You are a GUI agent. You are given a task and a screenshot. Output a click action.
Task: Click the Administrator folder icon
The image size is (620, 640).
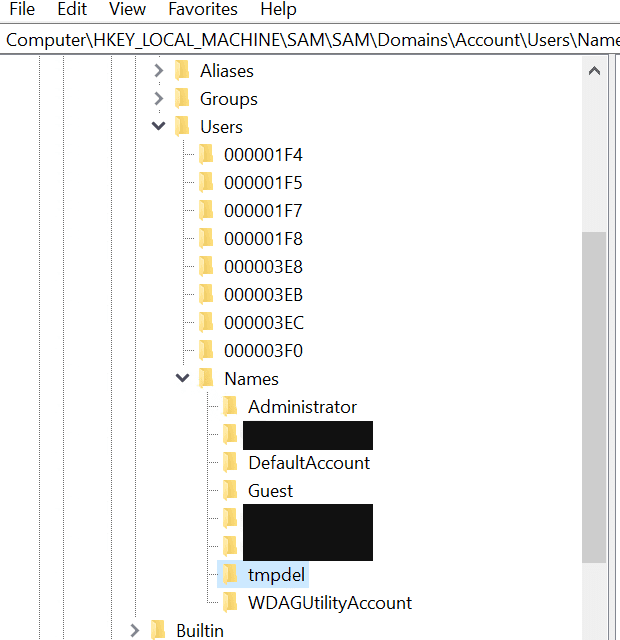[230, 407]
